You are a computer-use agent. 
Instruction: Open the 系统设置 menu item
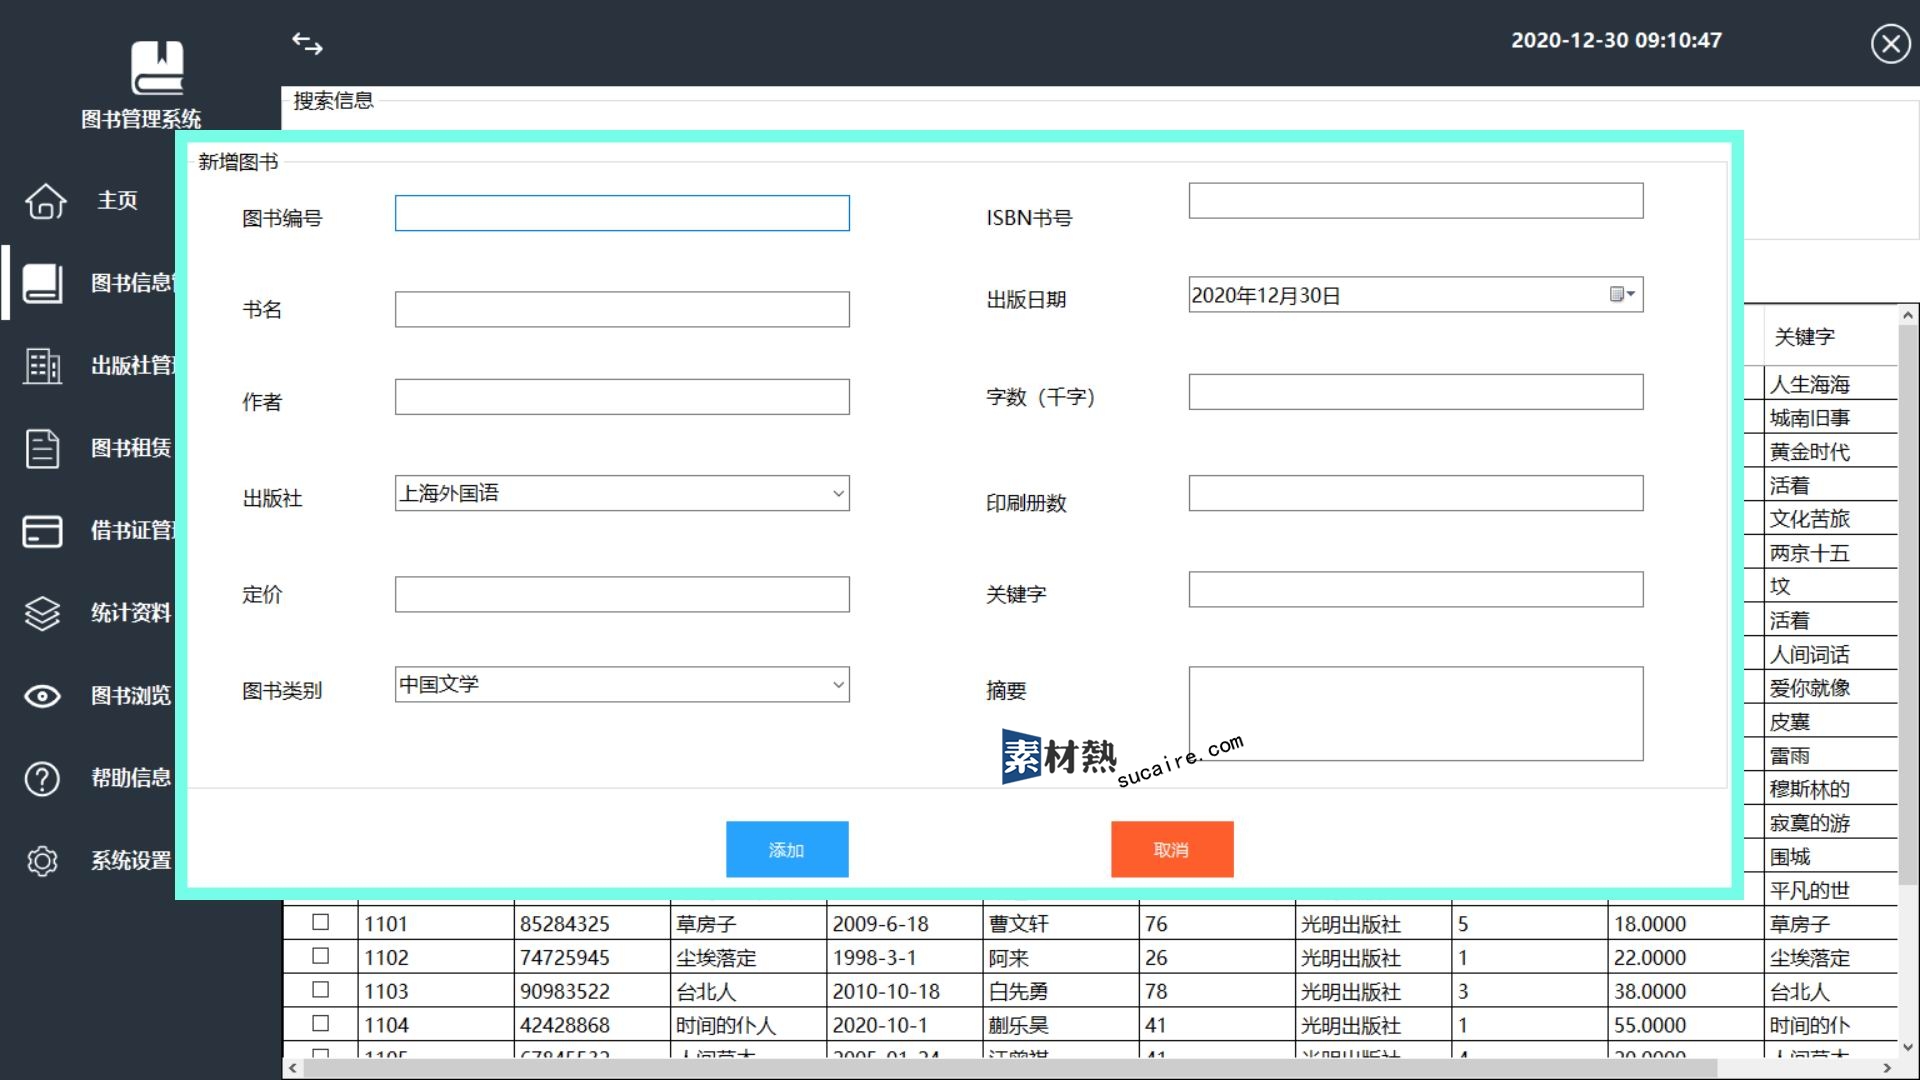pyautogui.click(x=131, y=861)
